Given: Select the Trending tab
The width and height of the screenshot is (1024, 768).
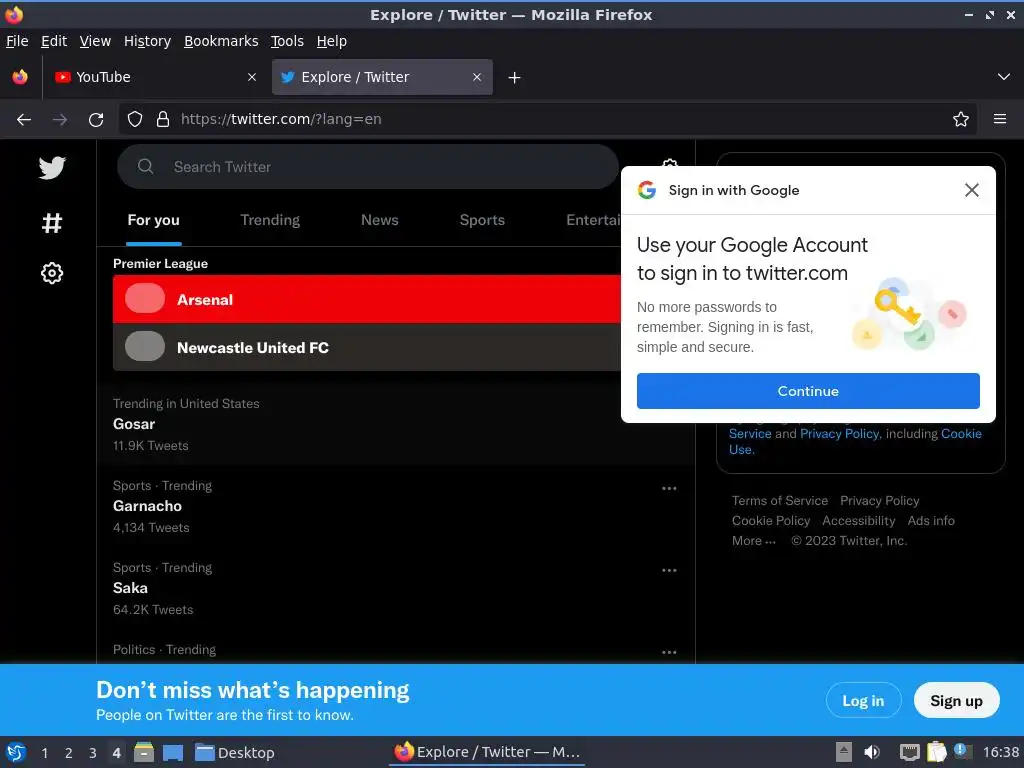Looking at the screenshot, I should click(x=270, y=220).
